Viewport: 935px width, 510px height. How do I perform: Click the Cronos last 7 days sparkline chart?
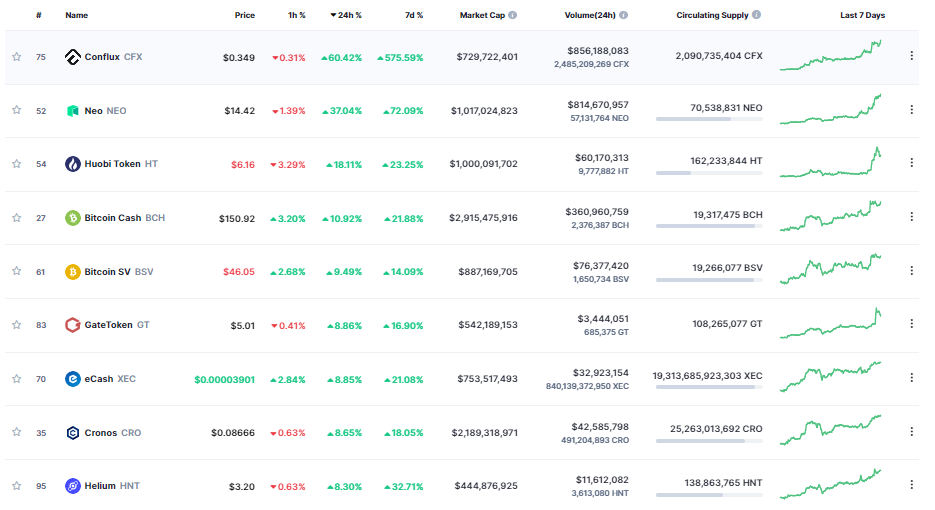830,430
